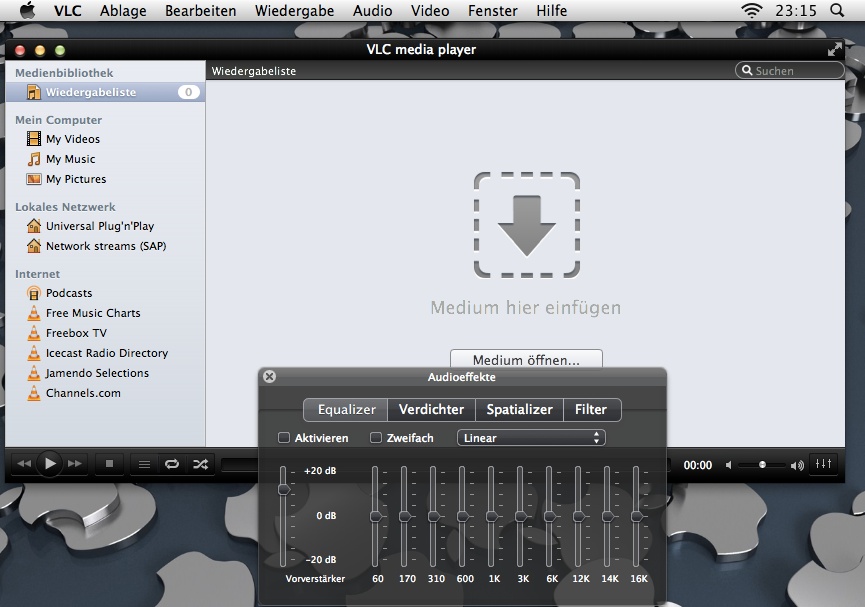Toggle the playlist view icon
This screenshot has width=865, height=607.
pos(144,464)
